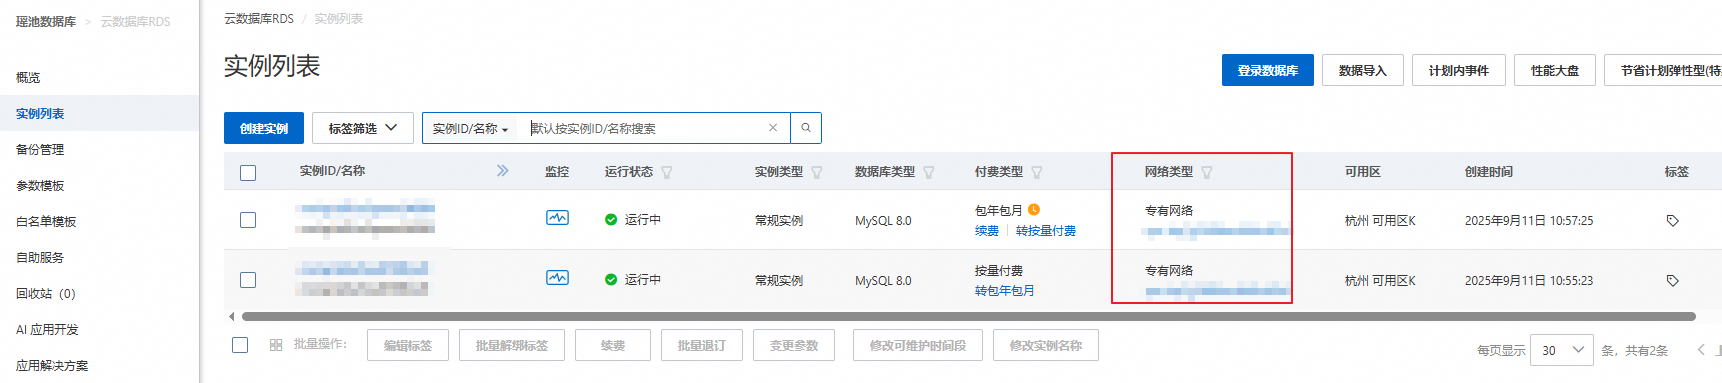Click the 创建实例 button
The width and height of the screenshot is (1722, 383).
(264, 128)
